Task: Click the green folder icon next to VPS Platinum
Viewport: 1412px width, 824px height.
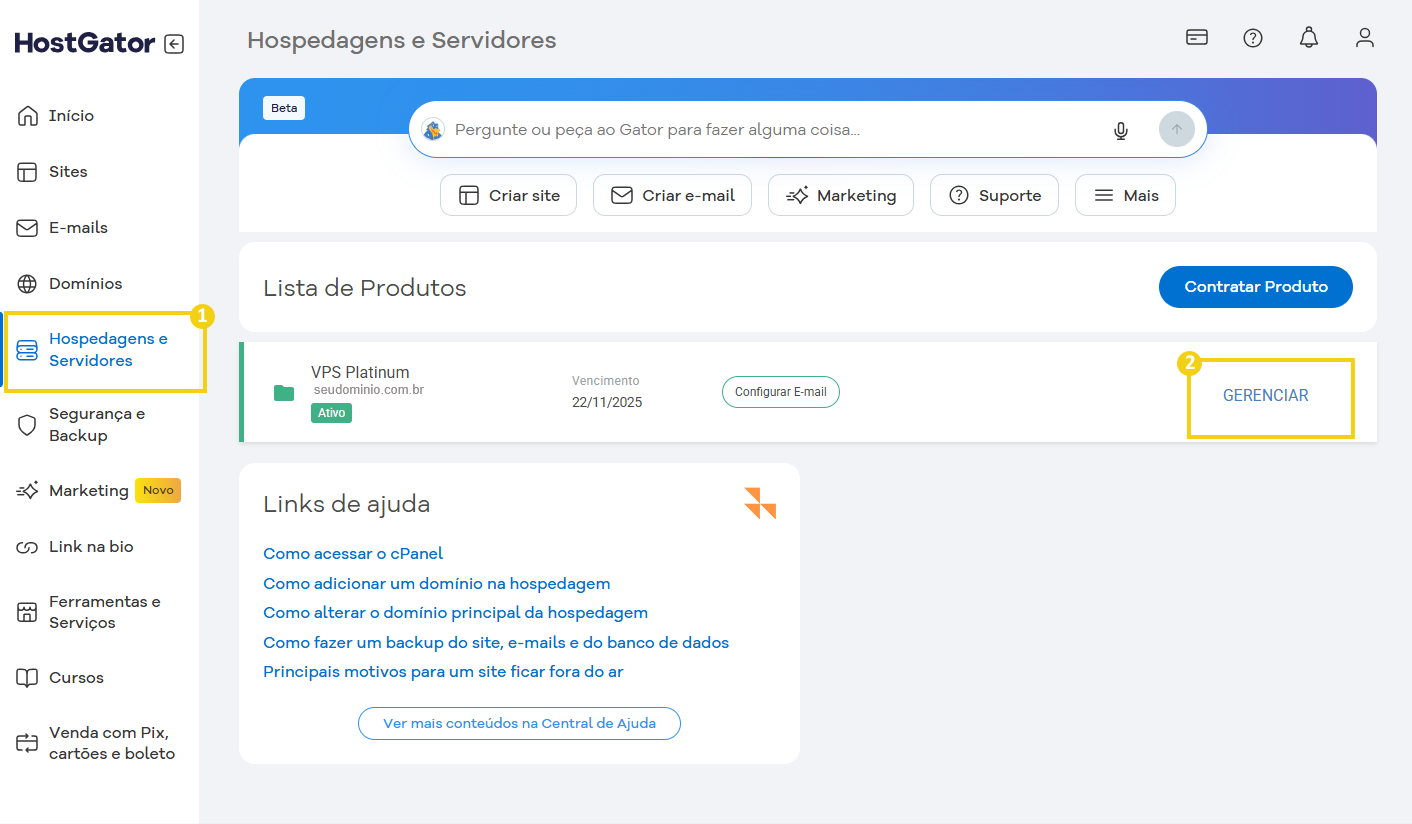Action: 283,393
